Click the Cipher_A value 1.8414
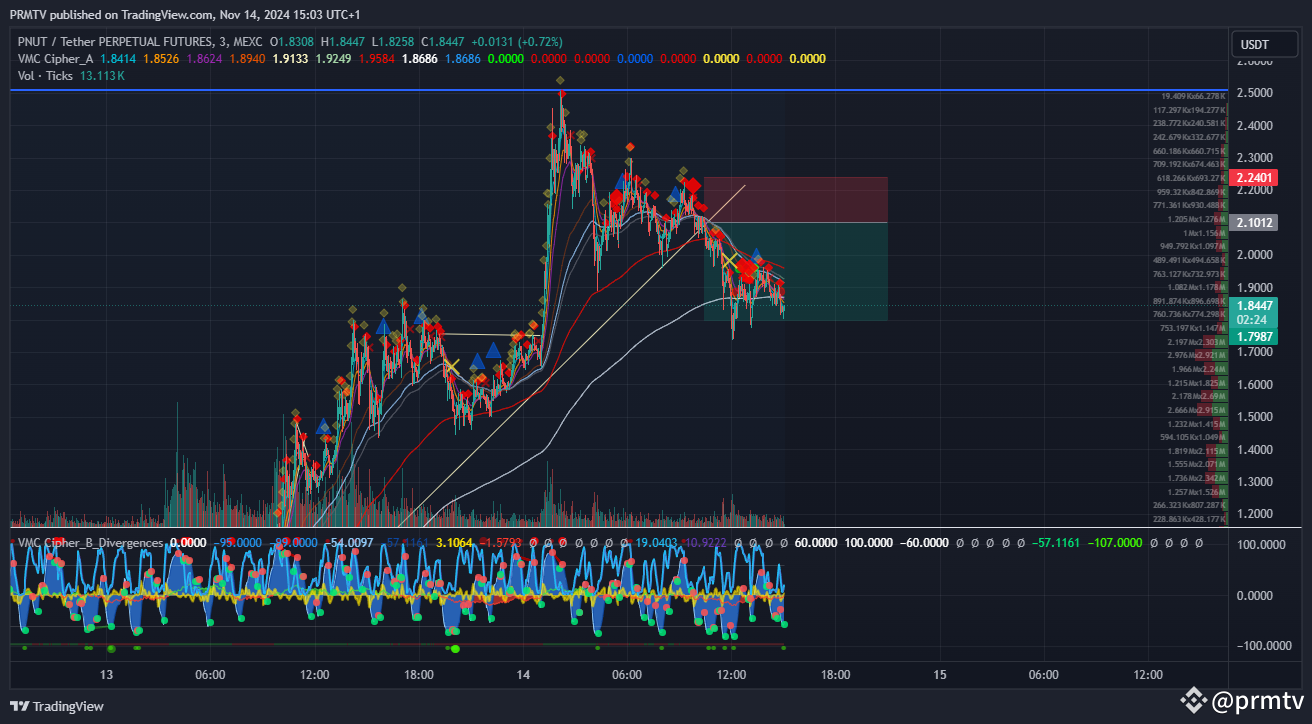This screenshot has height=724, width=1312. (x=120, y=59)
